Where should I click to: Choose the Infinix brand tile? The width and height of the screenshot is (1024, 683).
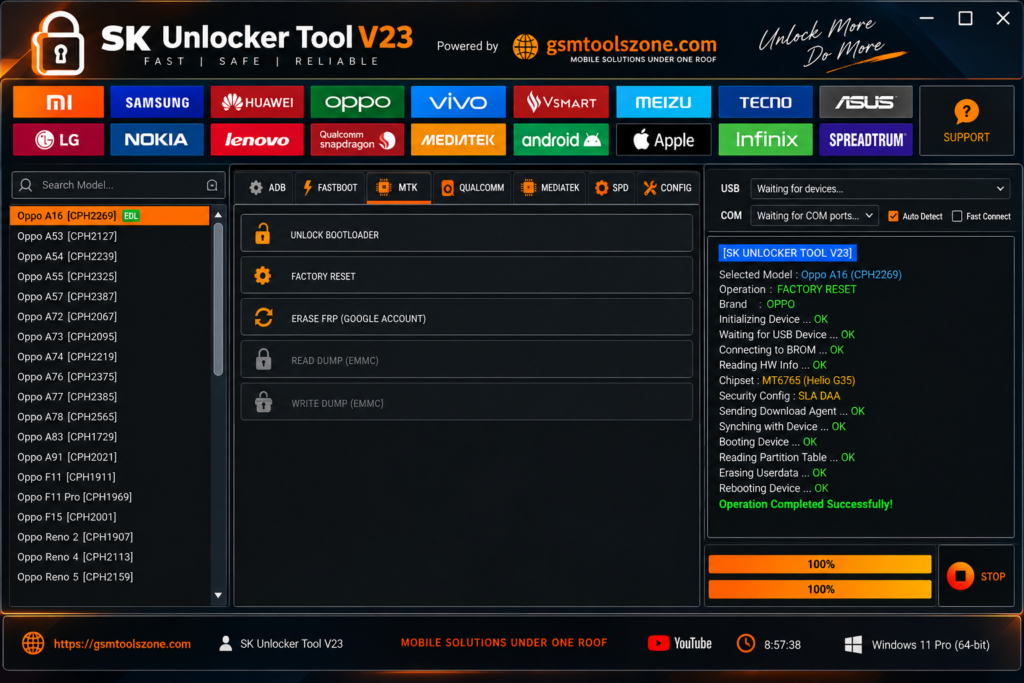click(765, 139)
